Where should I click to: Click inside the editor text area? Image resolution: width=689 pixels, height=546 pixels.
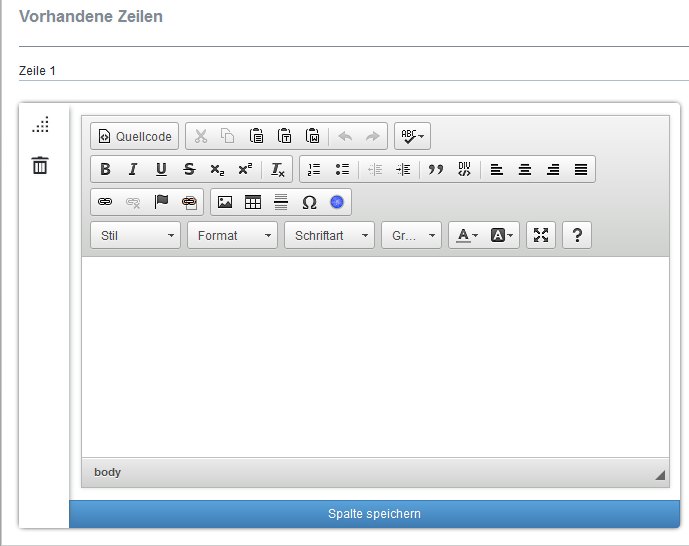375,357
